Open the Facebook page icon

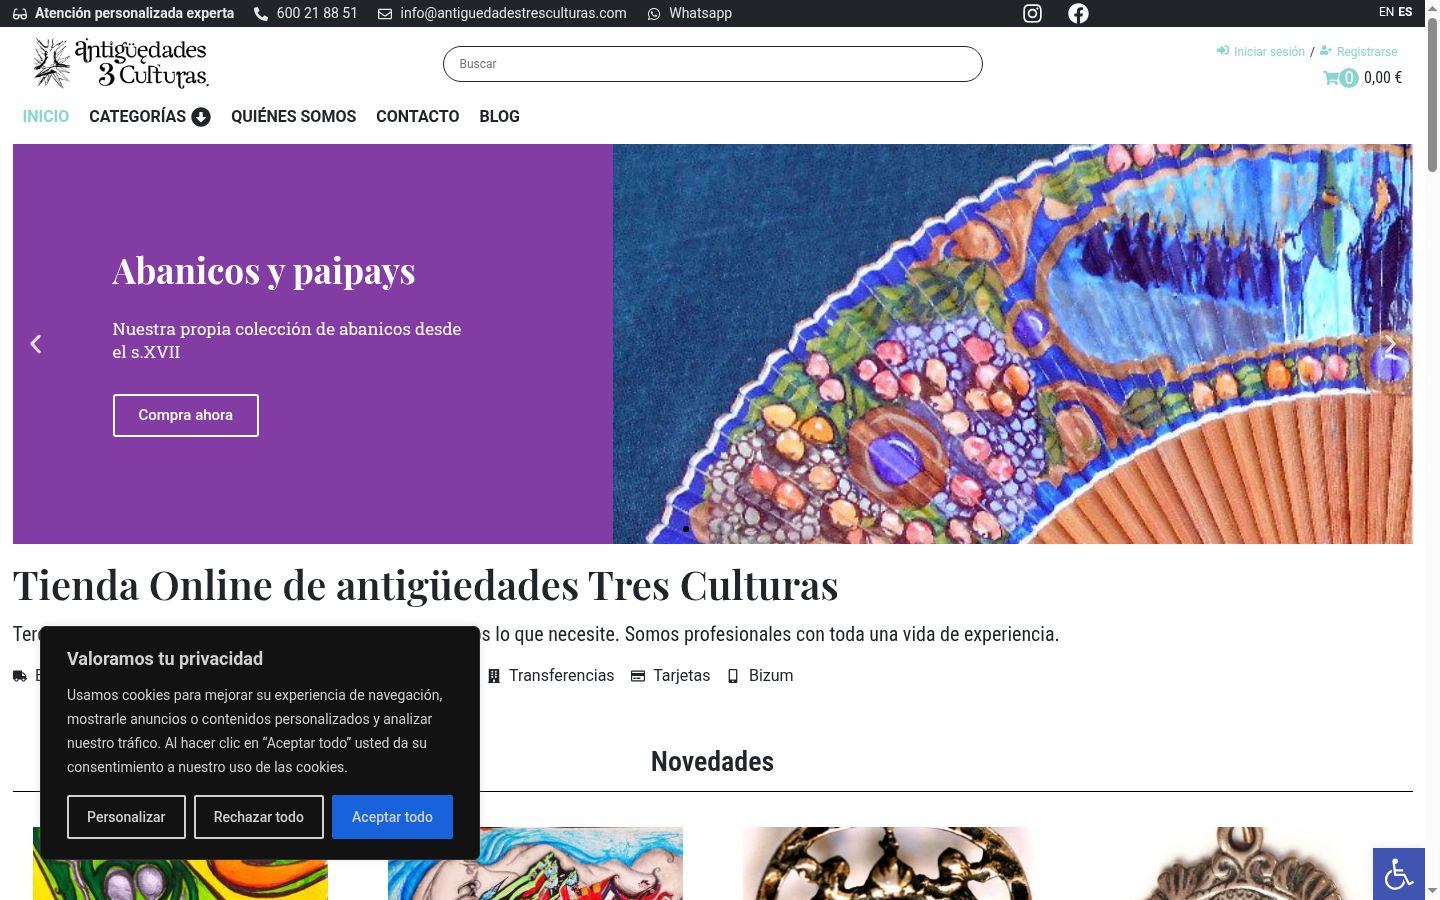point(1078,13)
